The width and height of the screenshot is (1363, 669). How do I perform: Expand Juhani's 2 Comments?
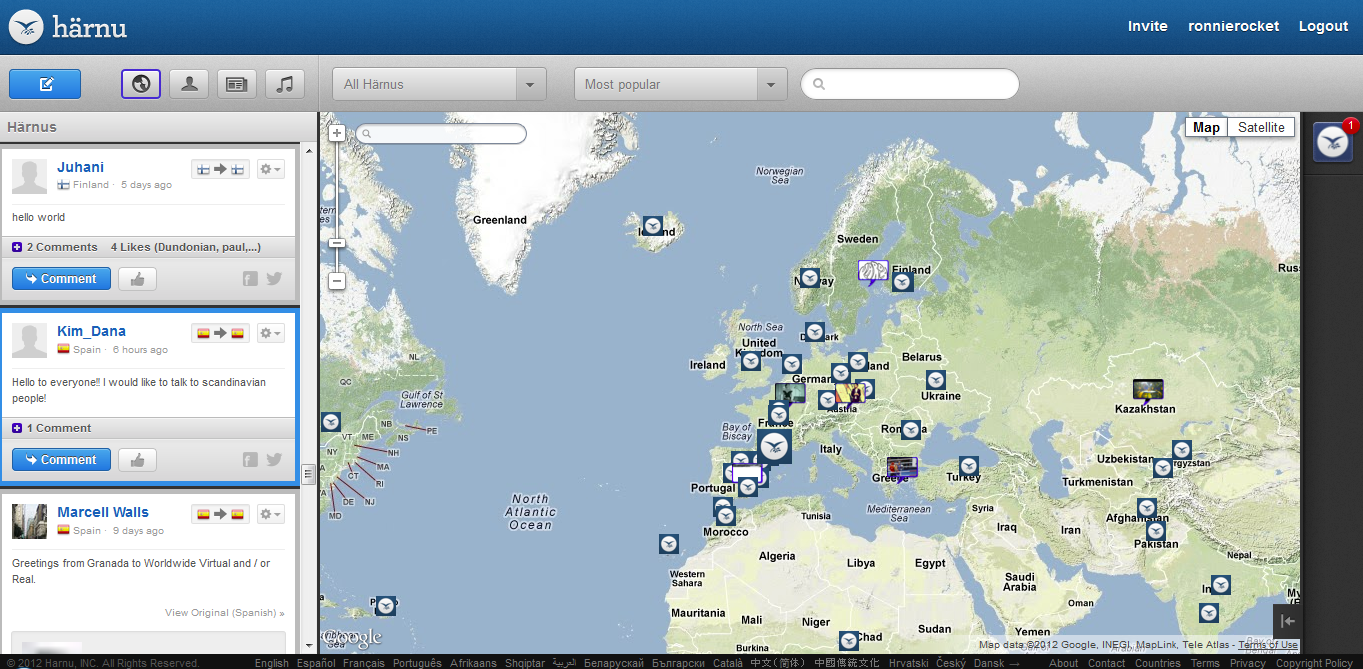coord(55,247)
